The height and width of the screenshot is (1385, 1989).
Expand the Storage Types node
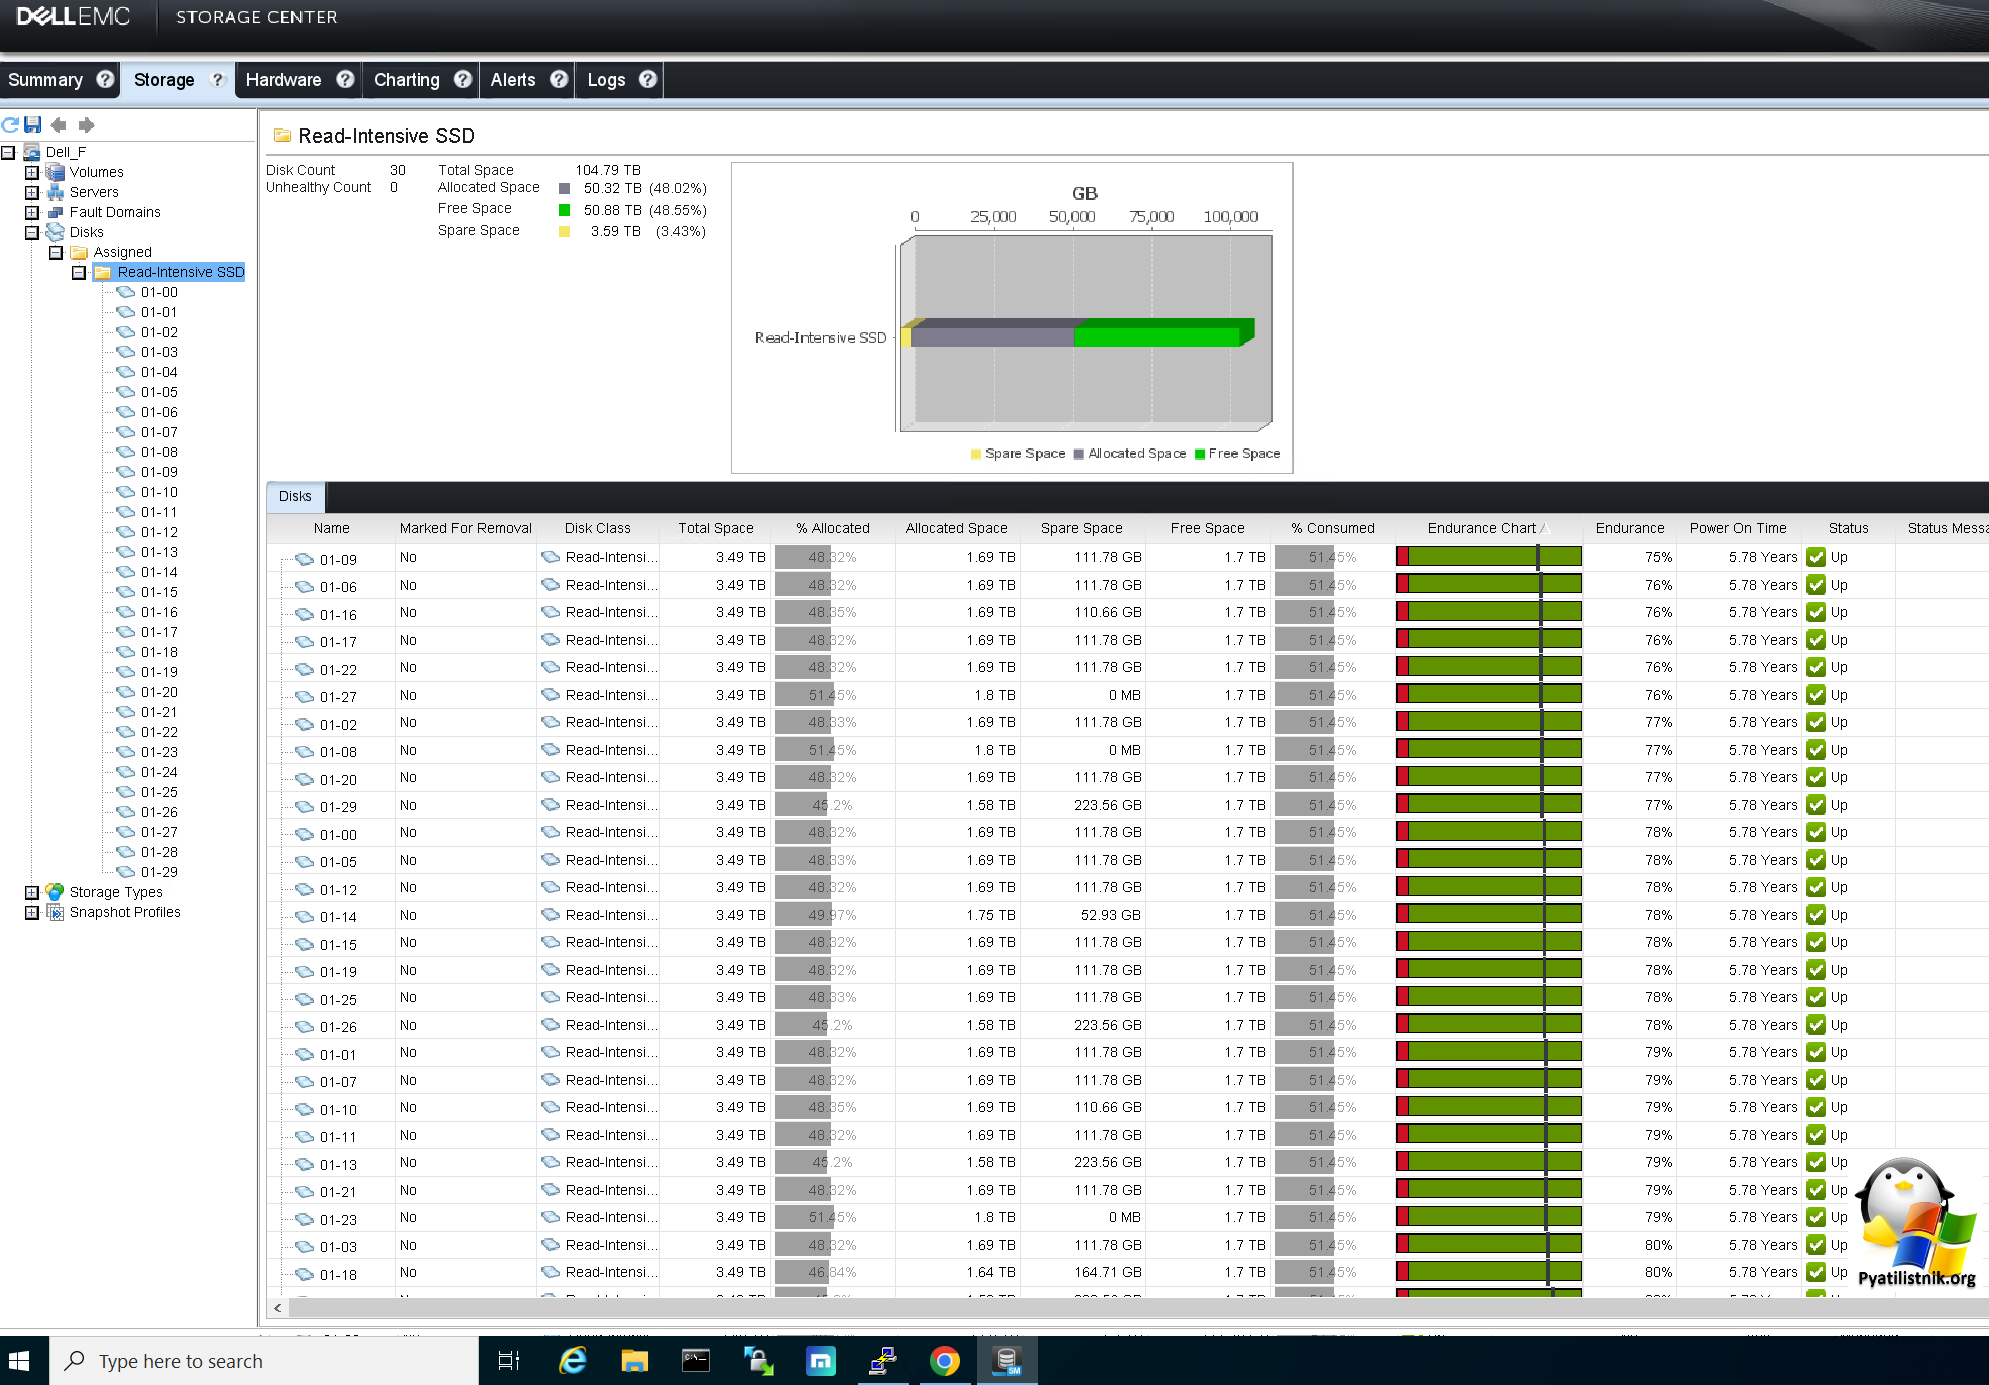[x=32, y=892]
